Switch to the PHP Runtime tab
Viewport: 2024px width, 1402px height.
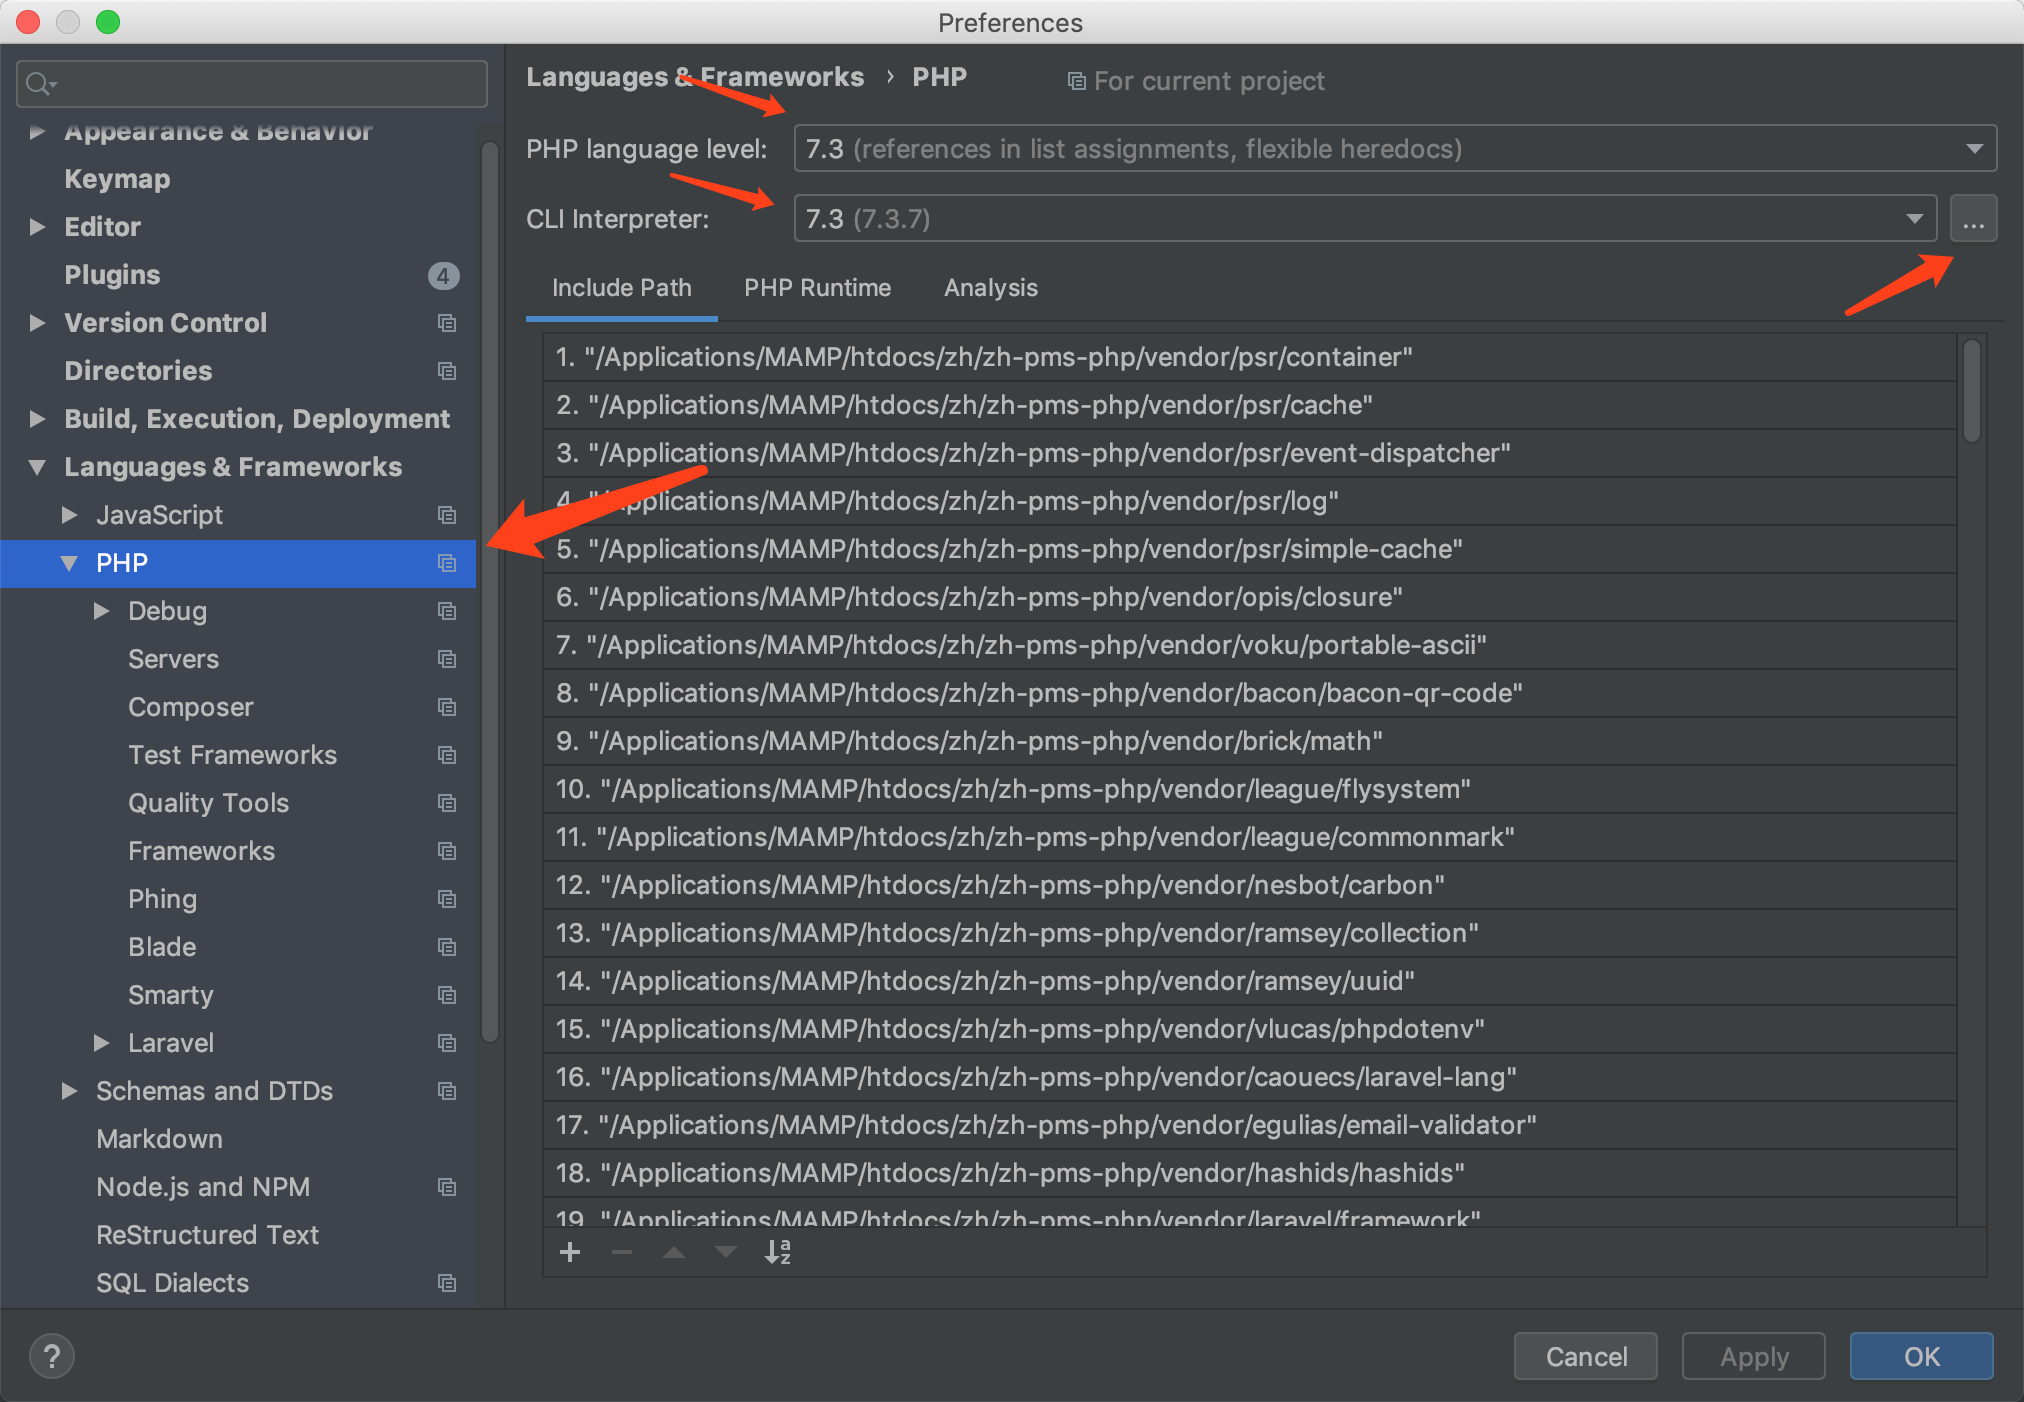pos(817,288)
